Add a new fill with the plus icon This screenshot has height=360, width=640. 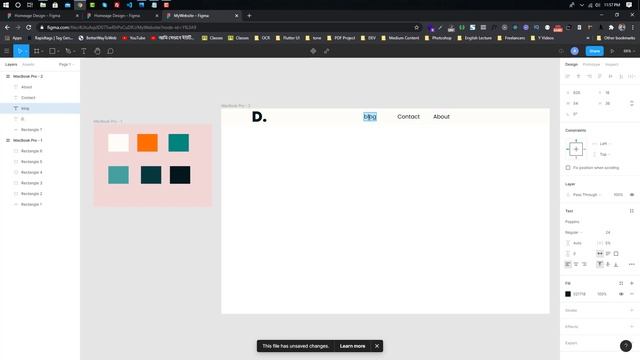coord(631,283)
